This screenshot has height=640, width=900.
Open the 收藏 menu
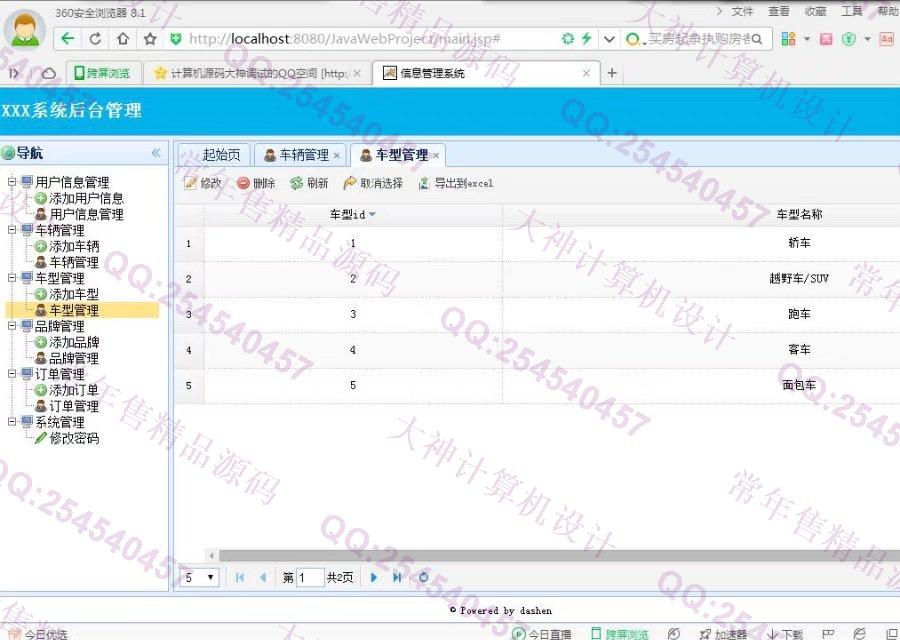click(815, 11)
